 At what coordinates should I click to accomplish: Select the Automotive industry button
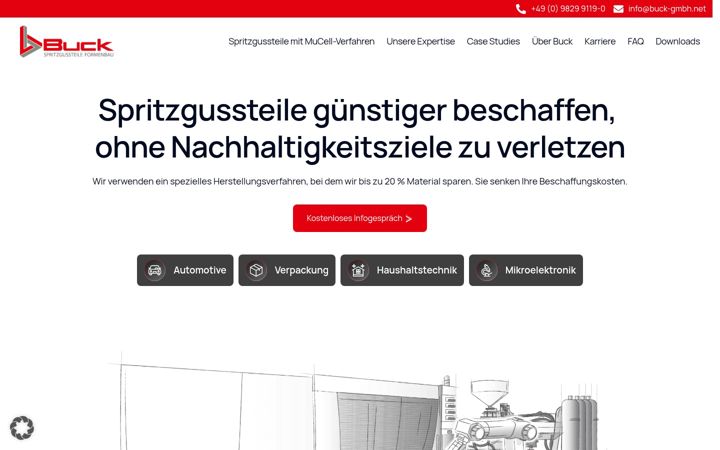pos(185,270)
